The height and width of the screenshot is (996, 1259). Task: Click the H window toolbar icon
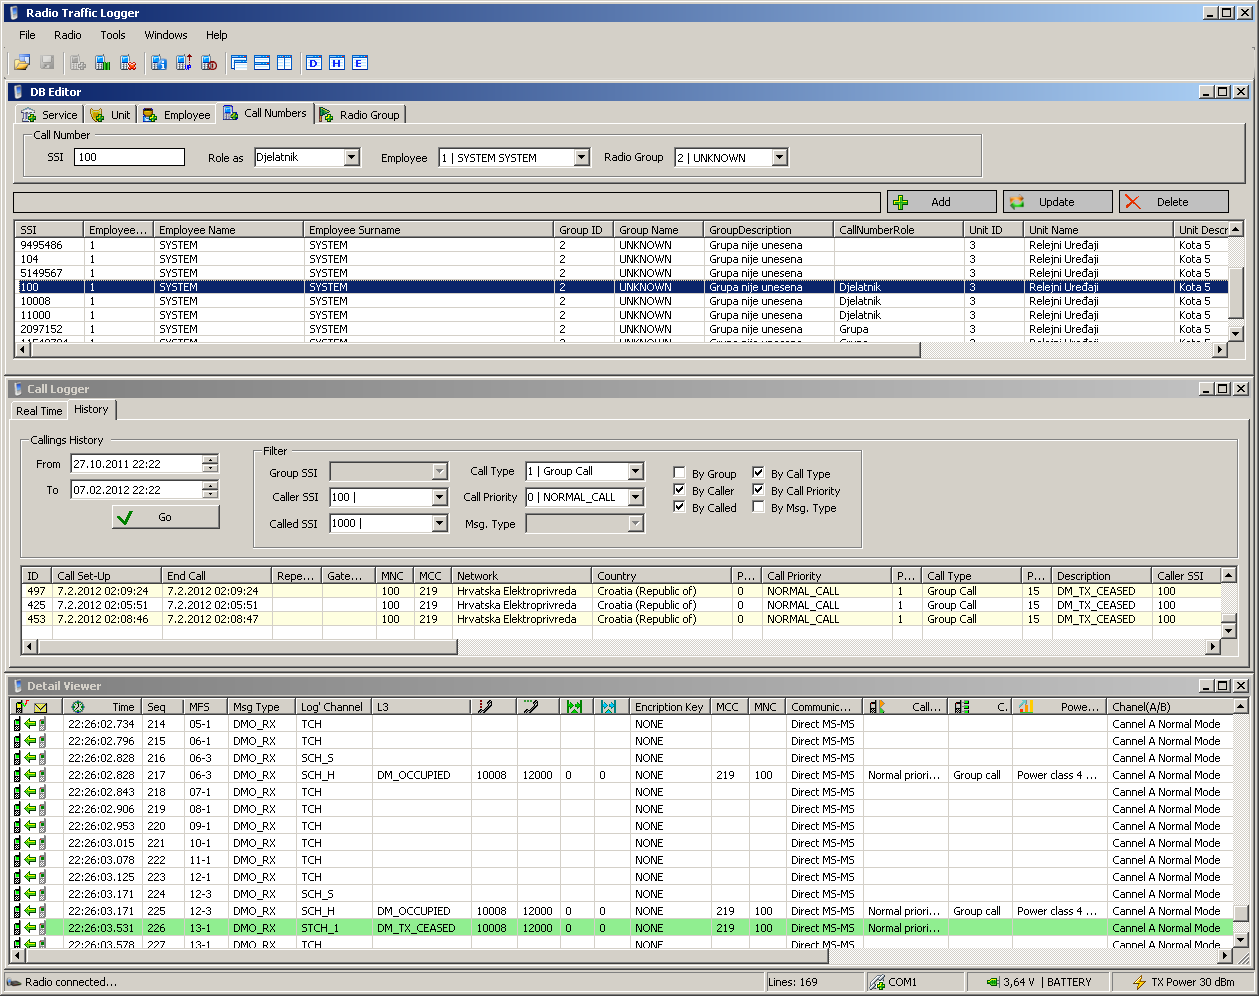[337, 63]
